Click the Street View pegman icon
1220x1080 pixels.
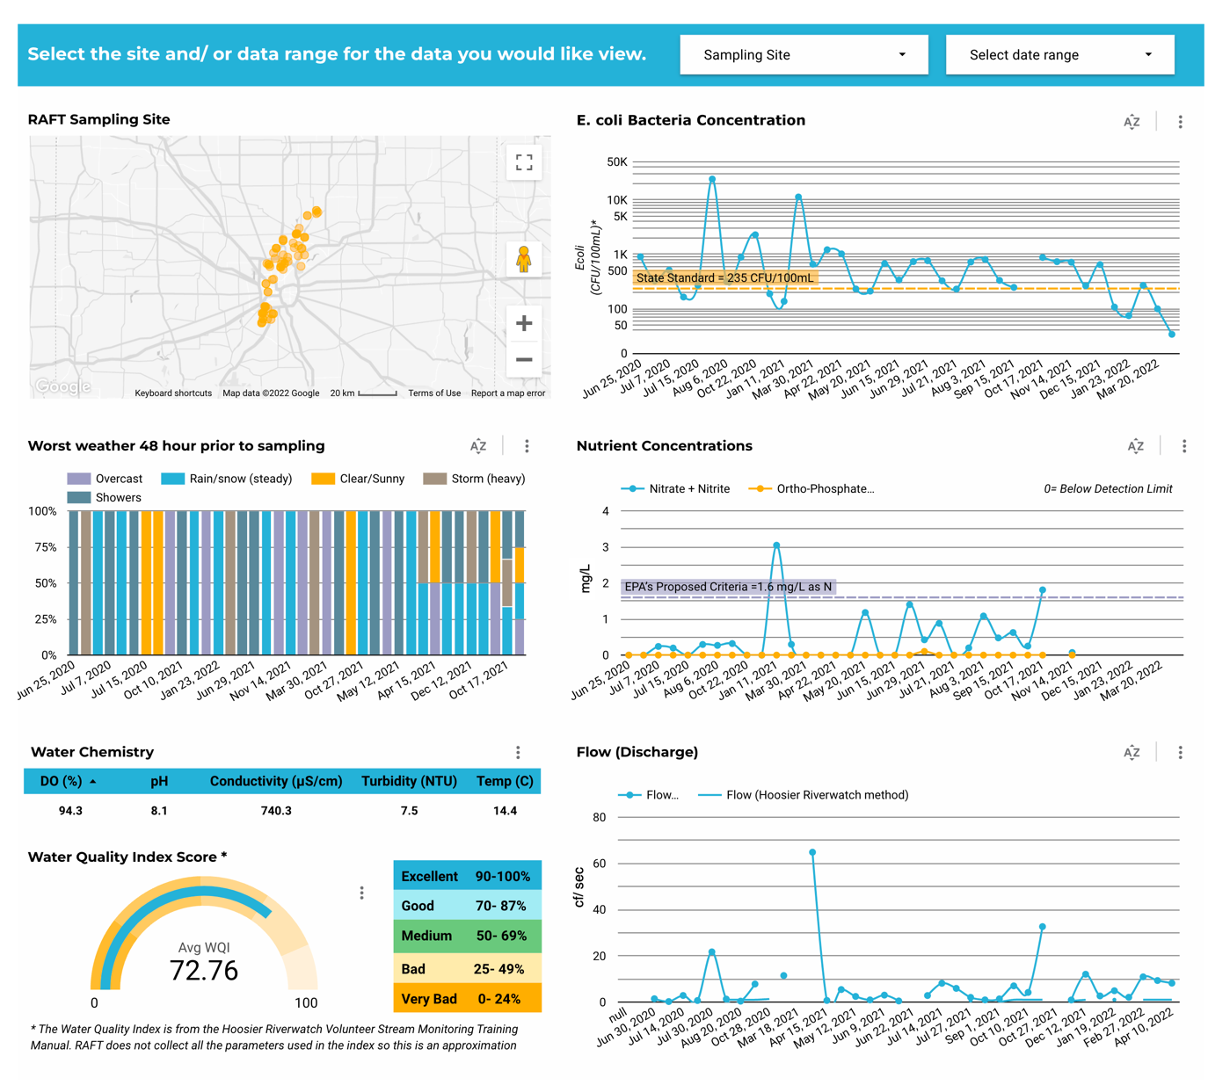click(523, 260)
